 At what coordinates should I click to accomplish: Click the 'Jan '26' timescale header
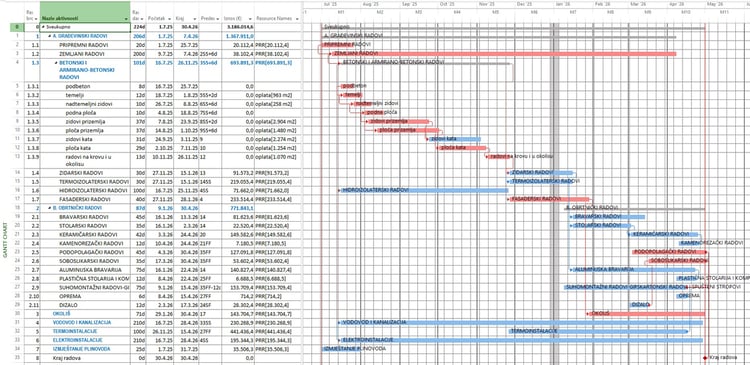(563, 4)
